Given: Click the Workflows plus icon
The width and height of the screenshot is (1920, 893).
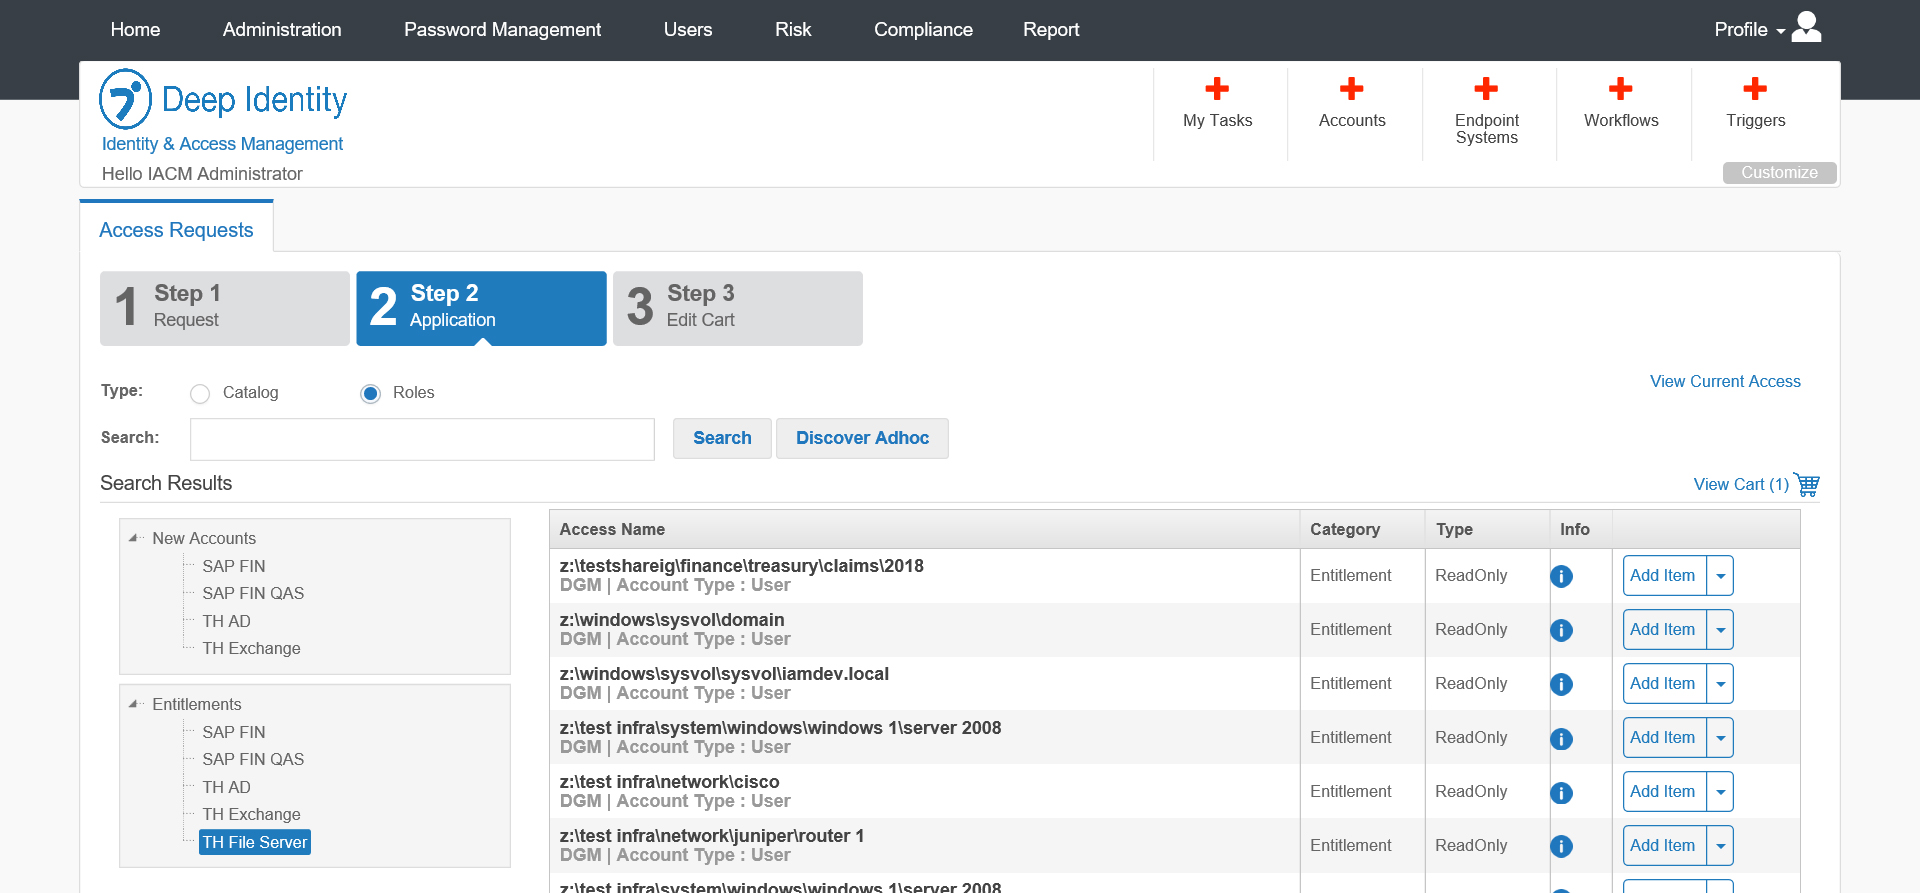Looking at the screenshot, I should 1620,89.
